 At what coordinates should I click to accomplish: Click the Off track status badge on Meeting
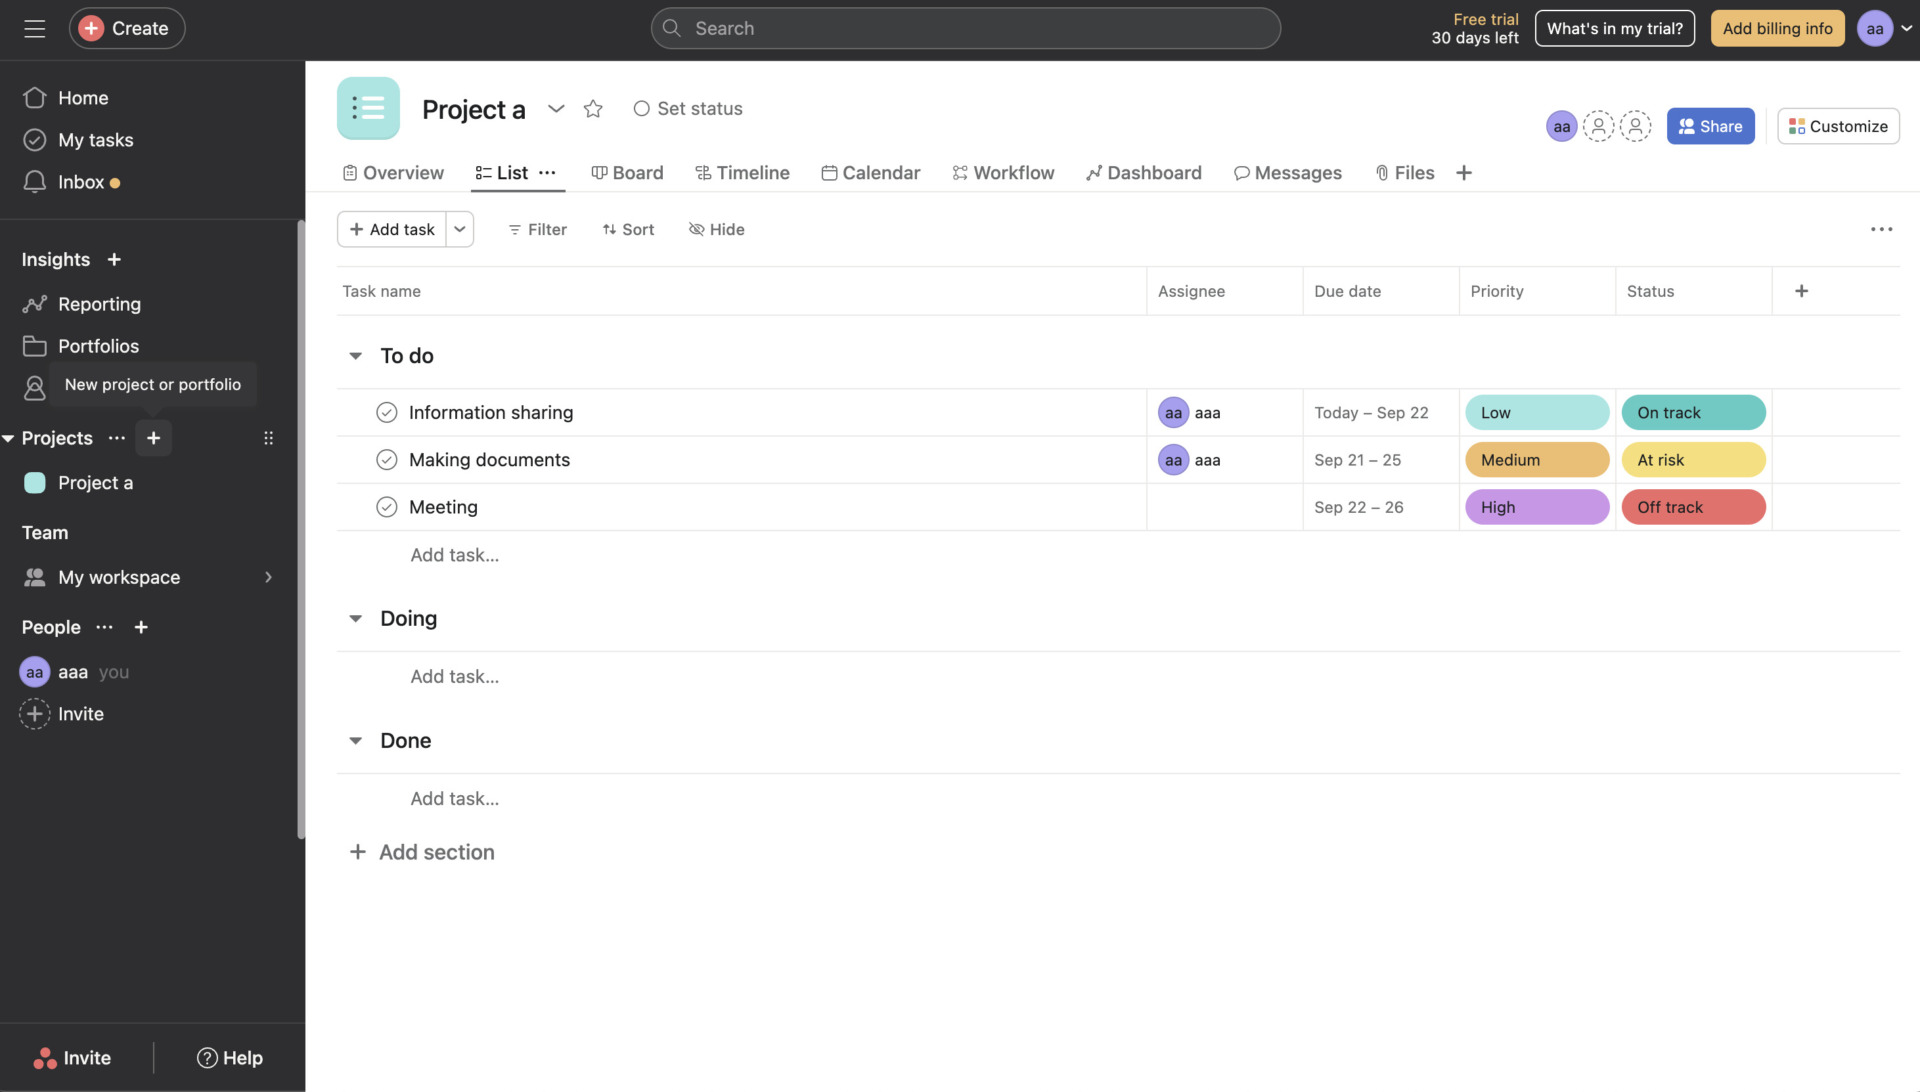pyautogui.click(x=1692, y=507)
